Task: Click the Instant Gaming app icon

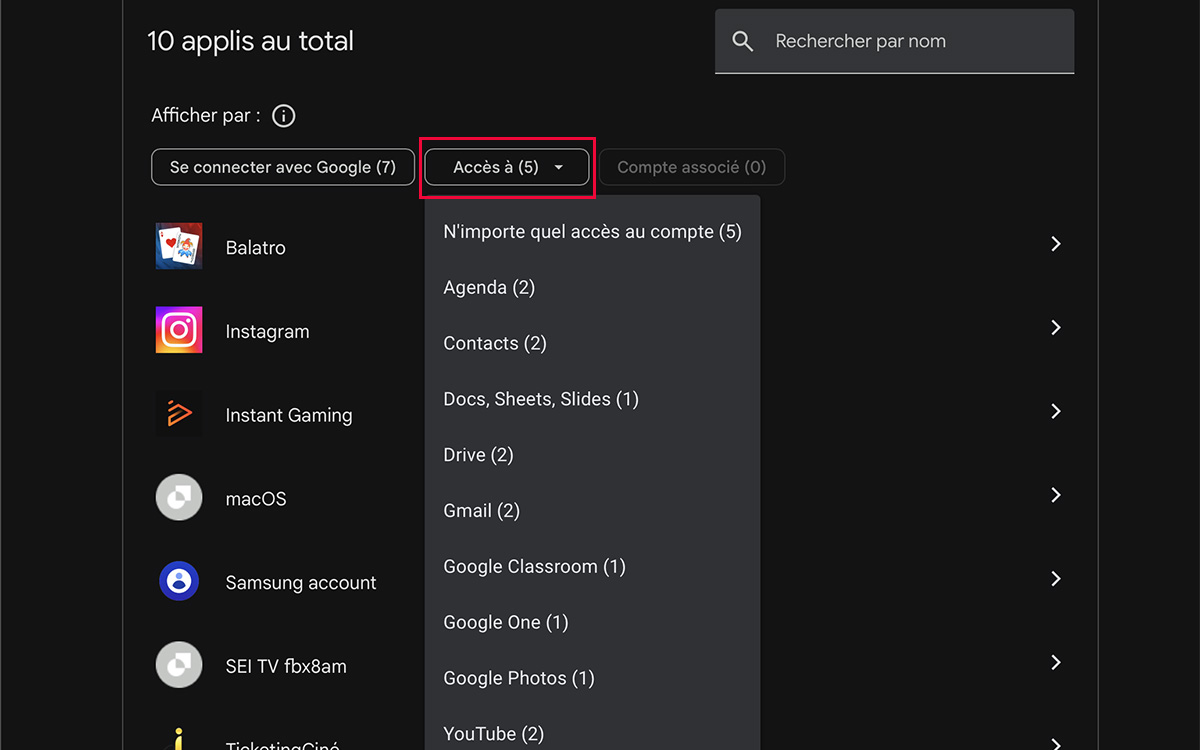Action: click(179, 414)
